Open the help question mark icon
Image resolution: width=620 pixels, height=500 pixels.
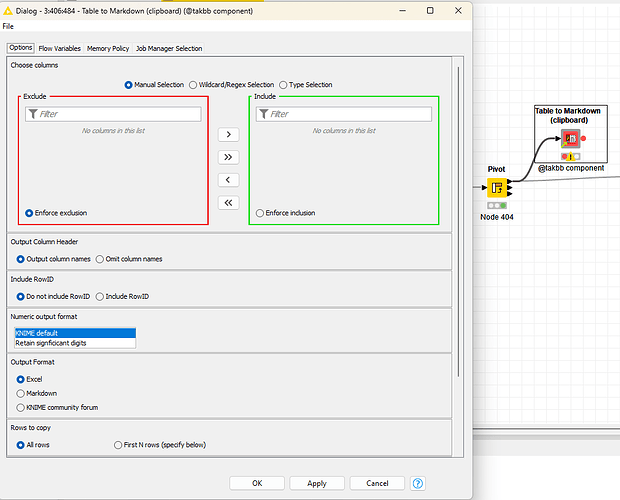(418, 483)
